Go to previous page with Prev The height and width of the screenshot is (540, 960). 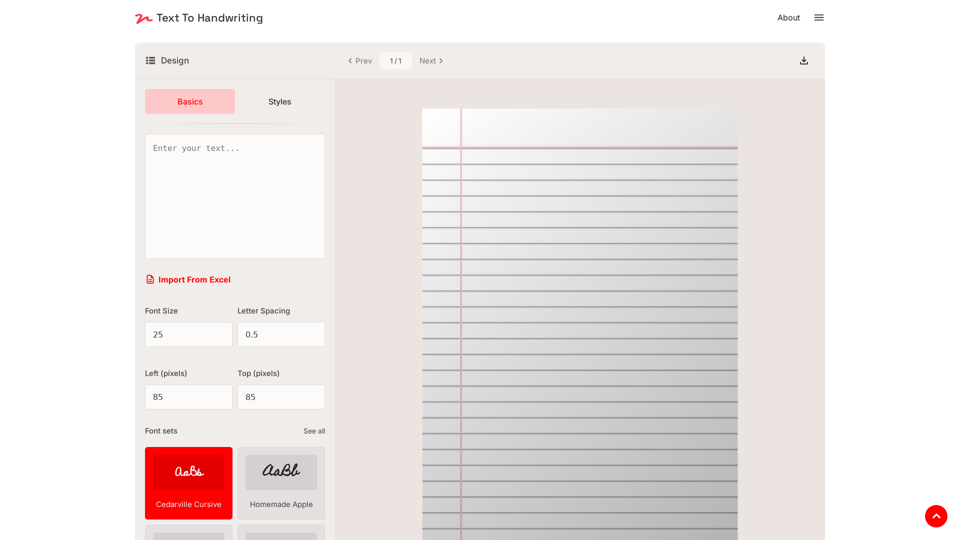pyautogui.click(x=360, y=61)
